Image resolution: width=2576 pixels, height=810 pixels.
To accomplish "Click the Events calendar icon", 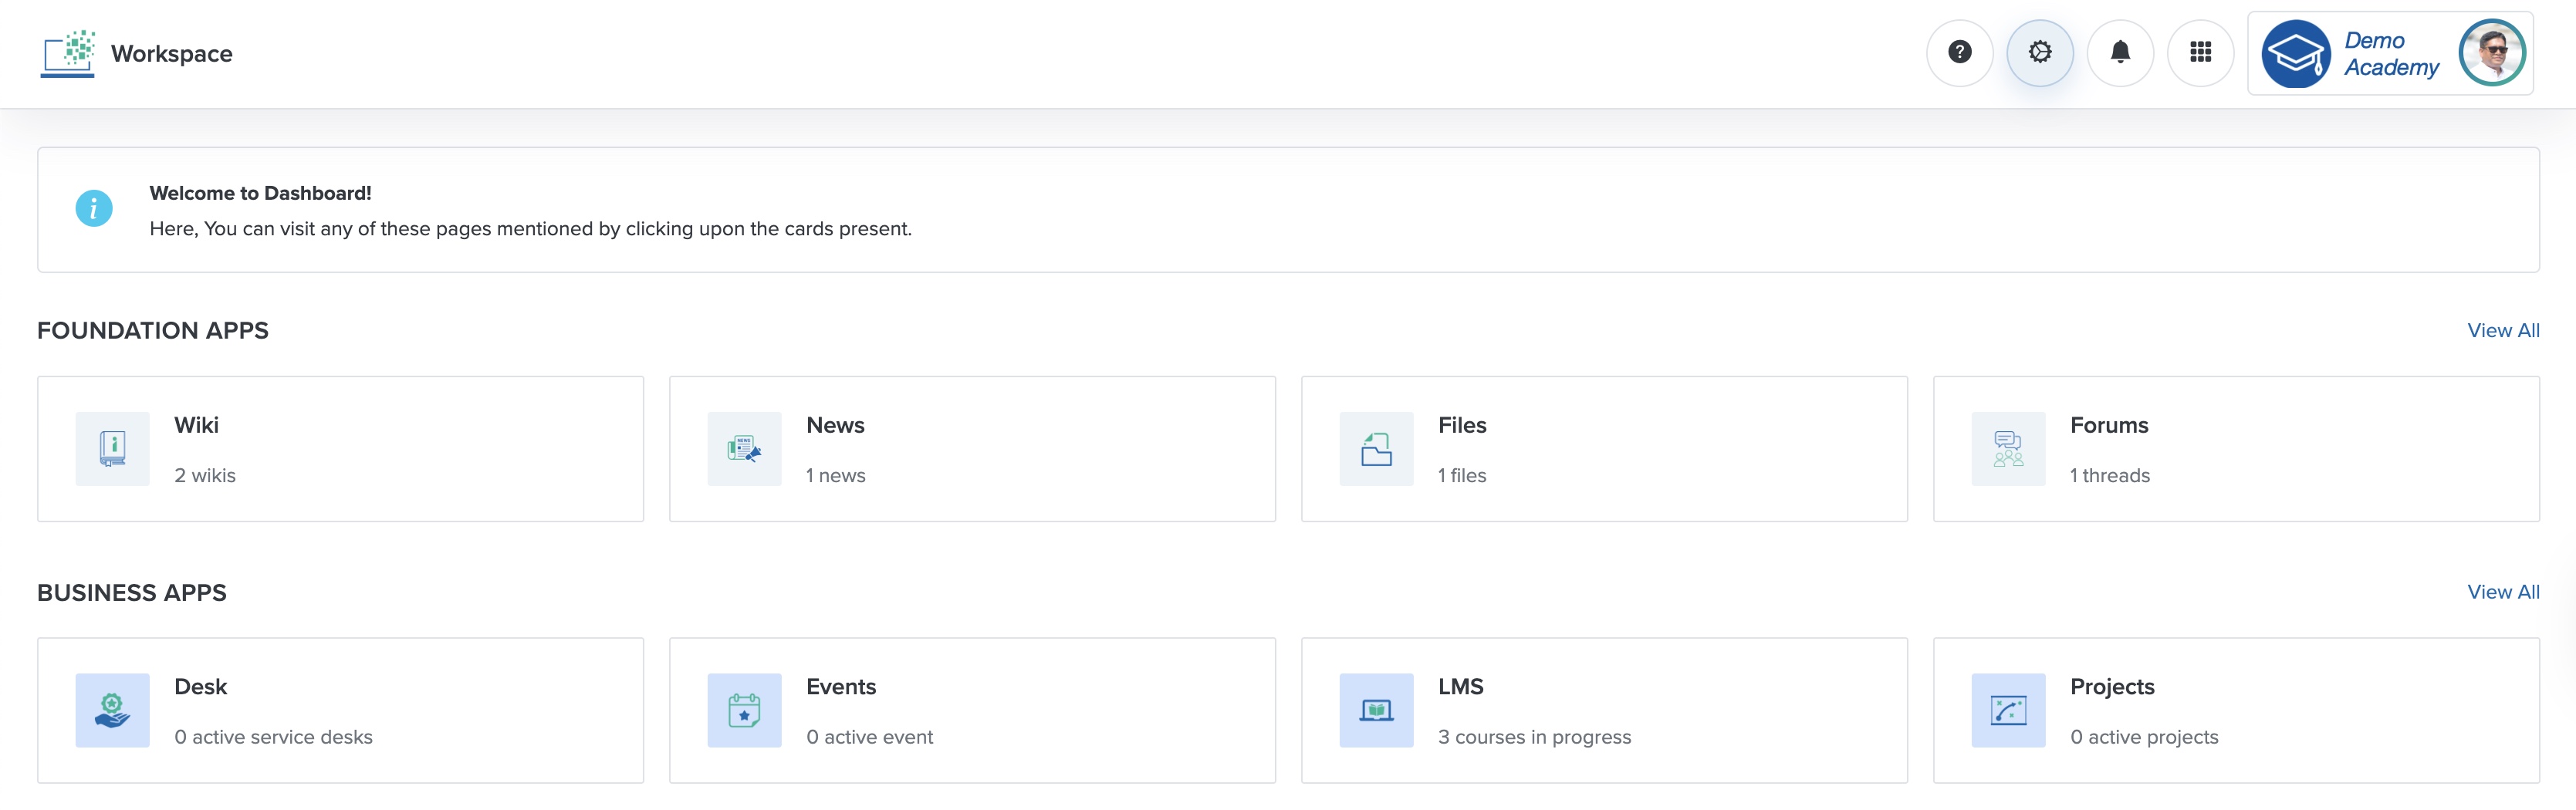I will [x=744, y=710].
